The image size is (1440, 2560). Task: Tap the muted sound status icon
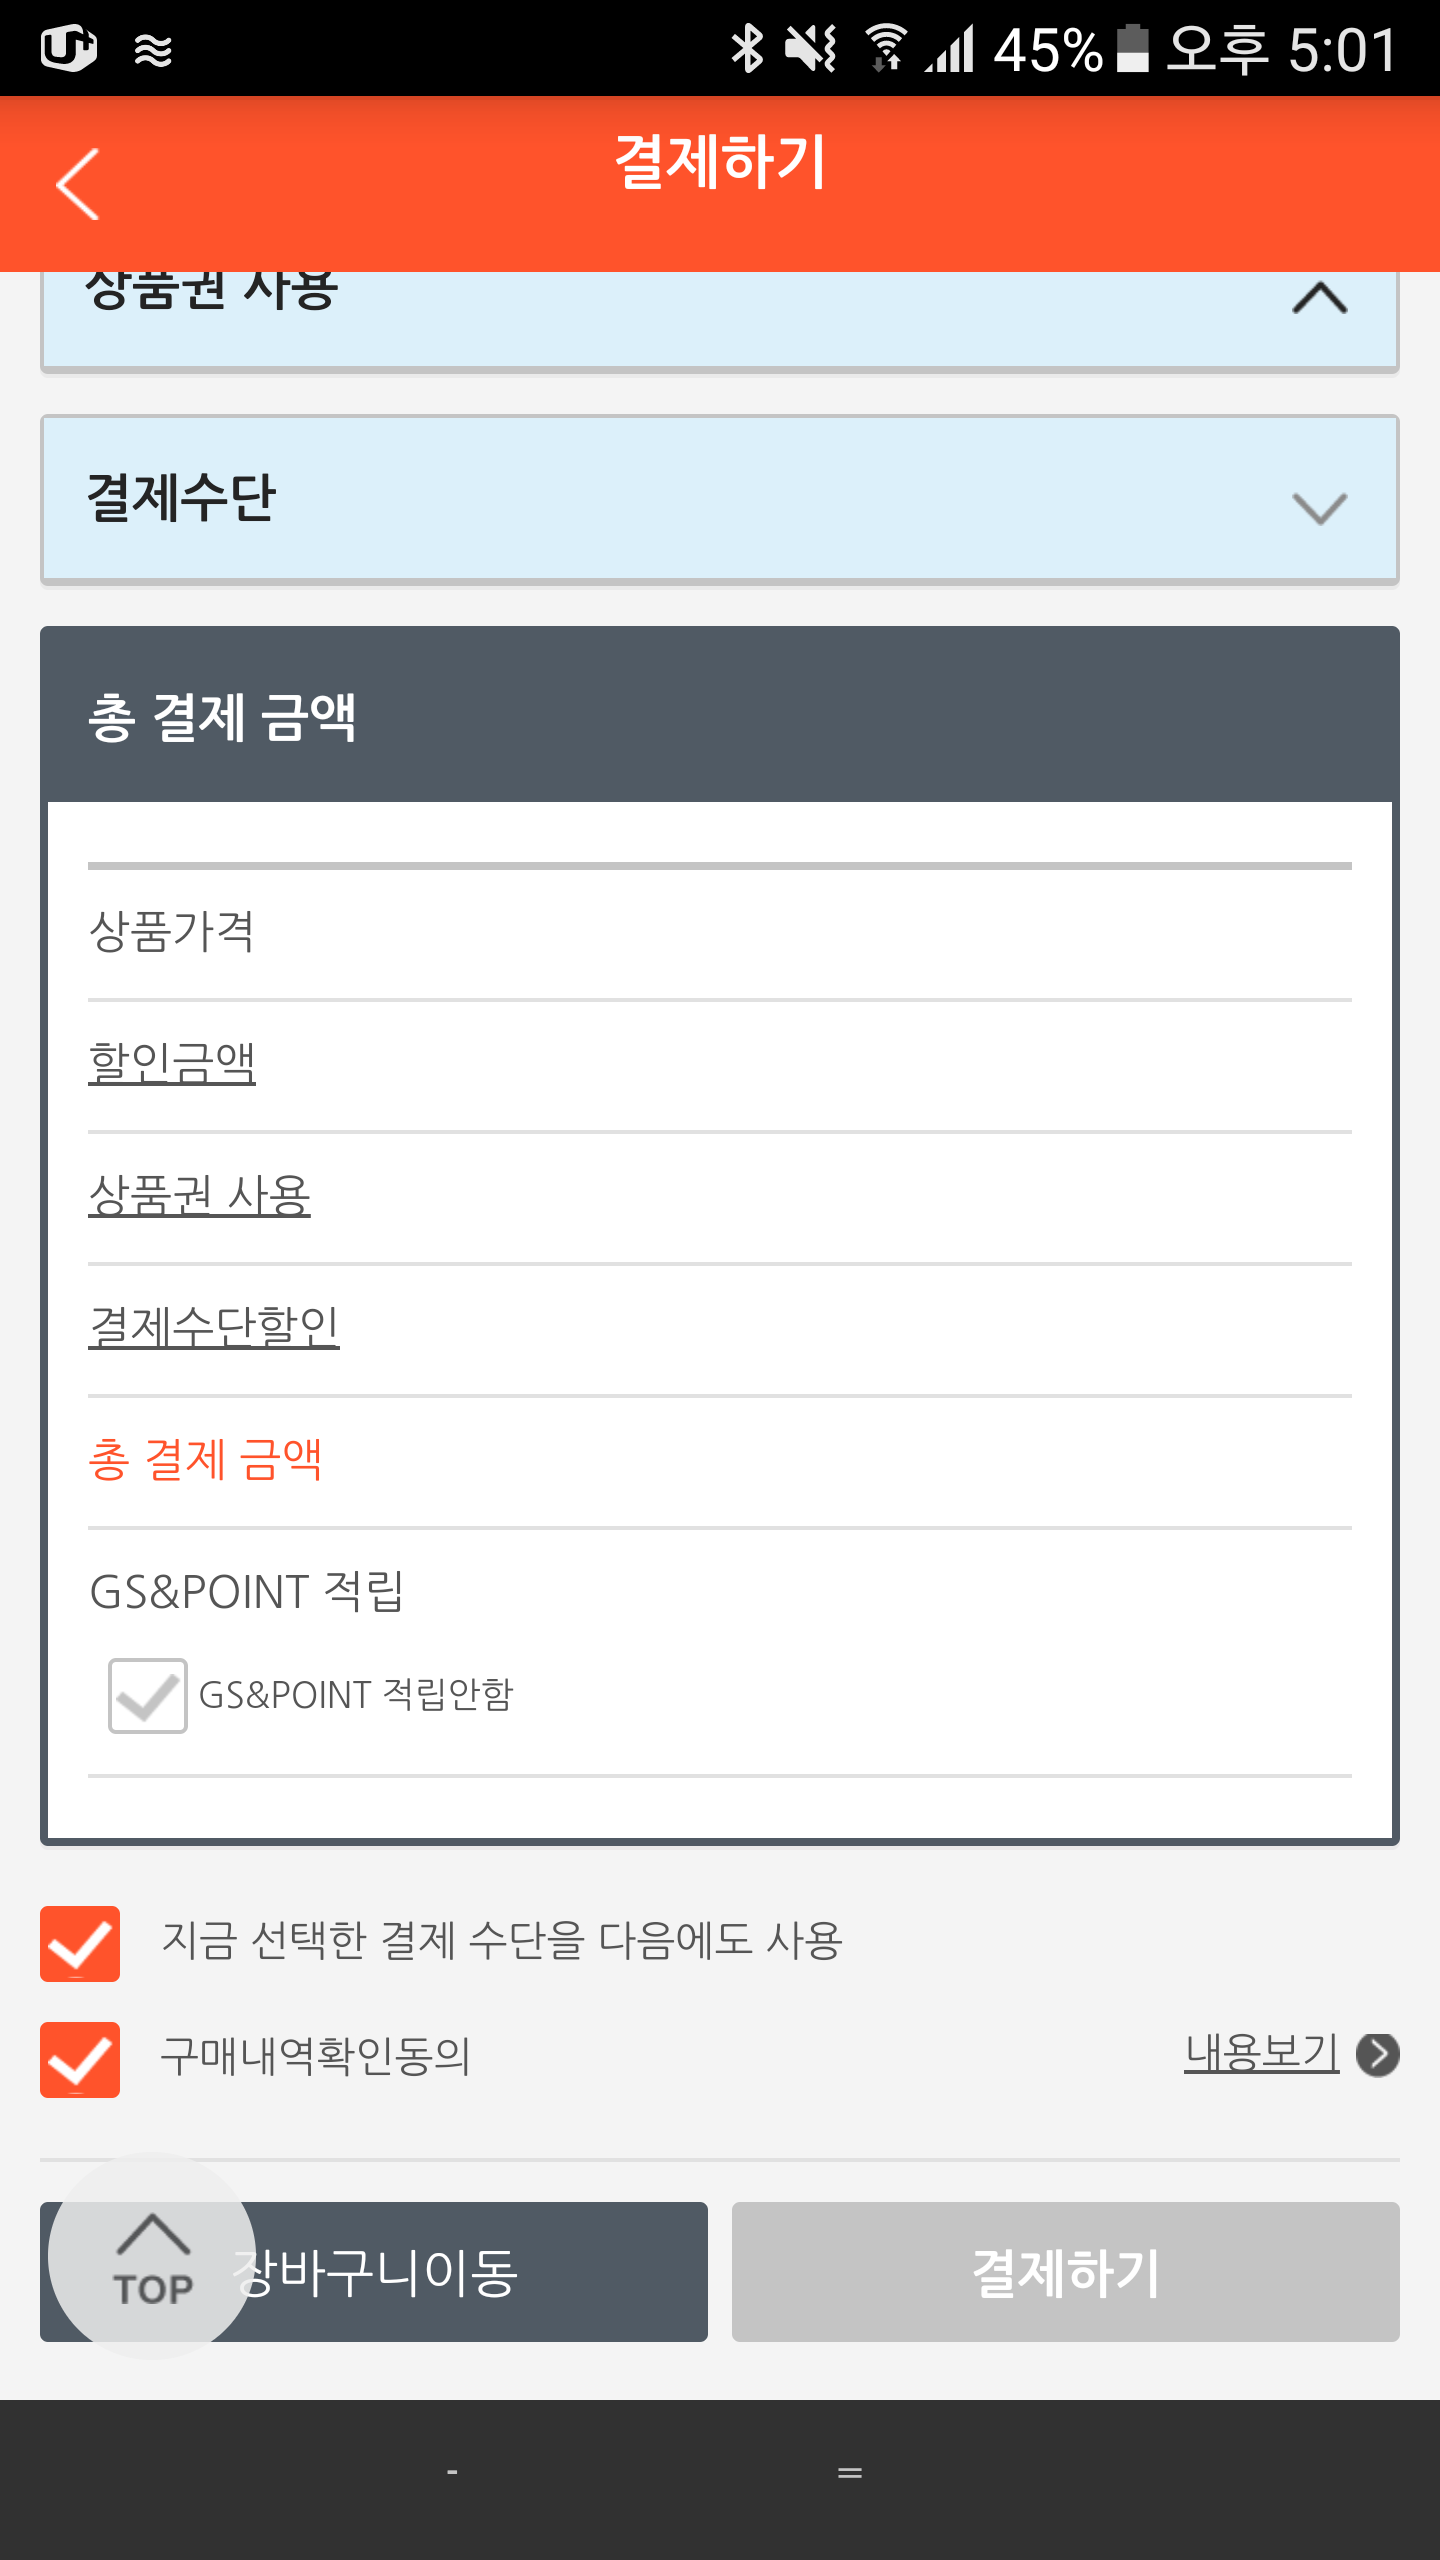(810, 48)
